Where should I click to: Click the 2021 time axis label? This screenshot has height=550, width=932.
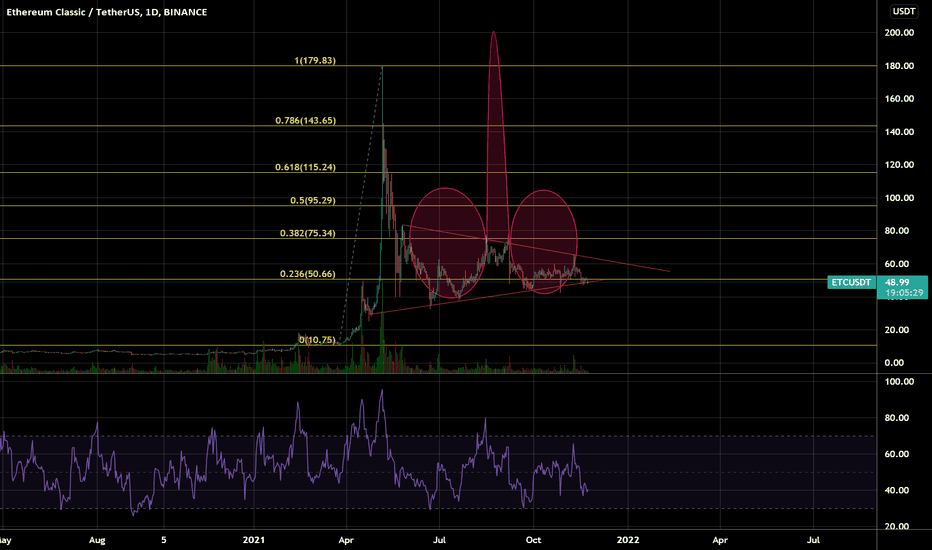(x=254, y=540)
